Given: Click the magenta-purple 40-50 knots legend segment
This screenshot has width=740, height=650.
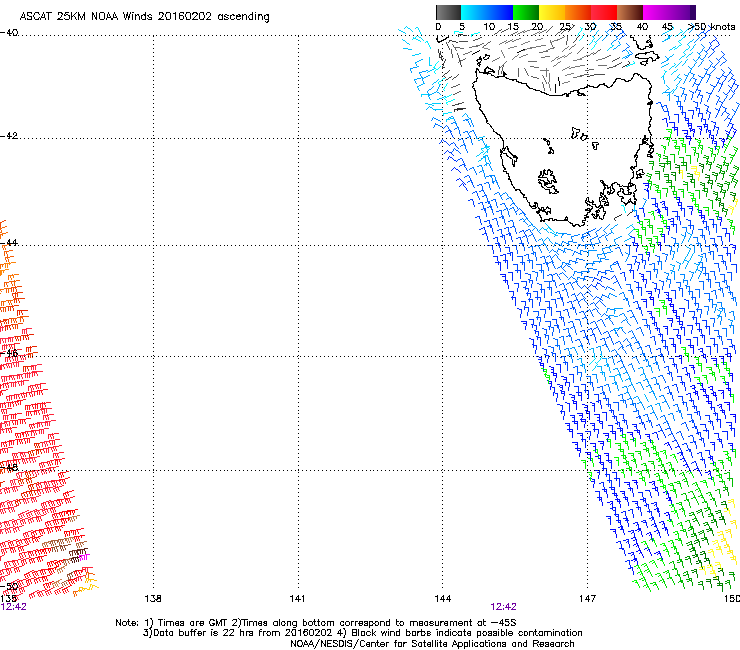Looking at the screenshot, I should click(669, 12).
